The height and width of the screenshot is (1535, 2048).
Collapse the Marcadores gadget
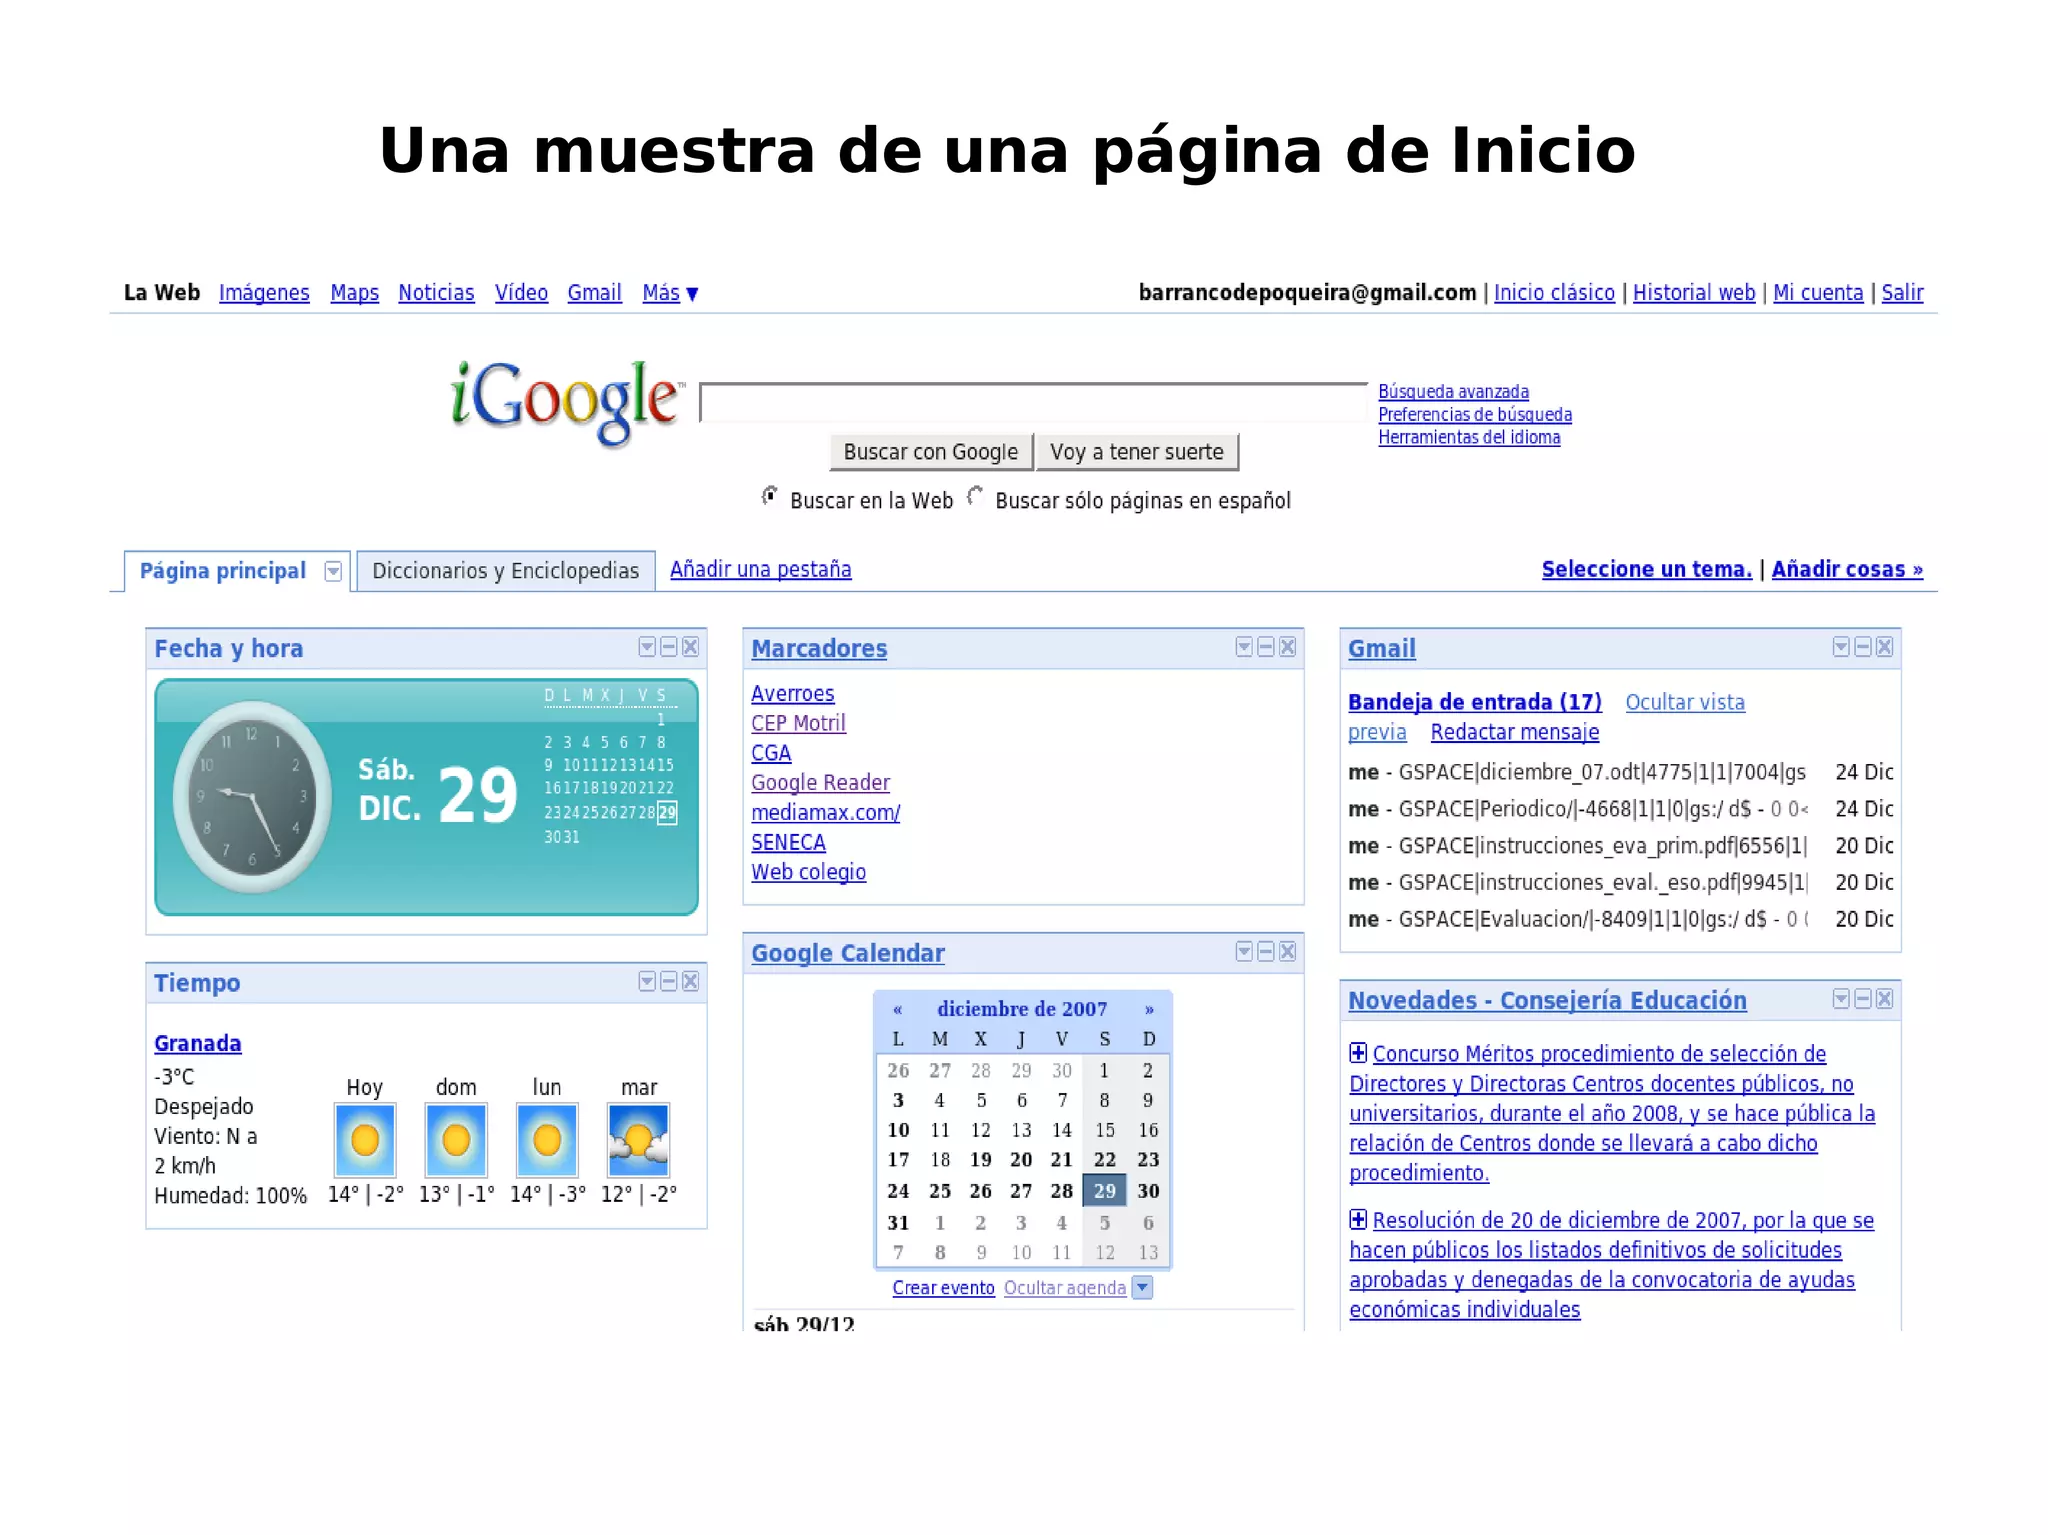click(1266, 647)
